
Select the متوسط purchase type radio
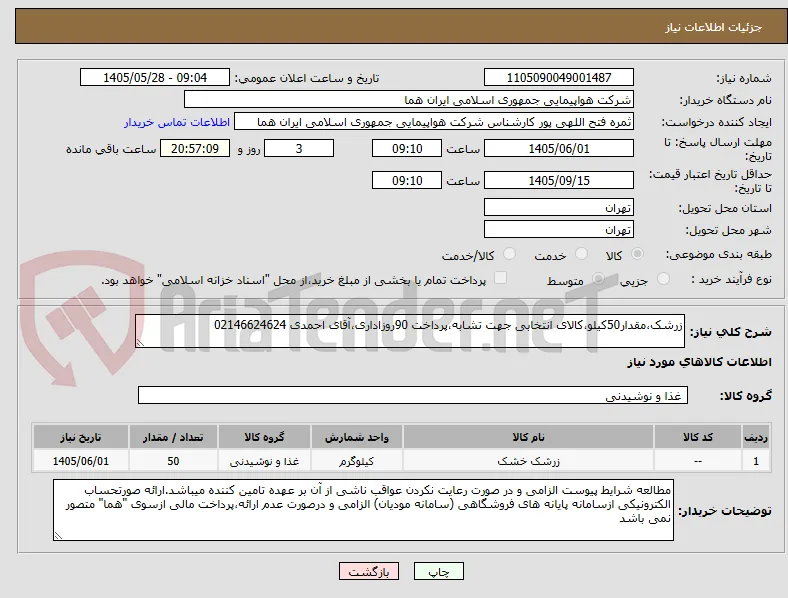598,278
